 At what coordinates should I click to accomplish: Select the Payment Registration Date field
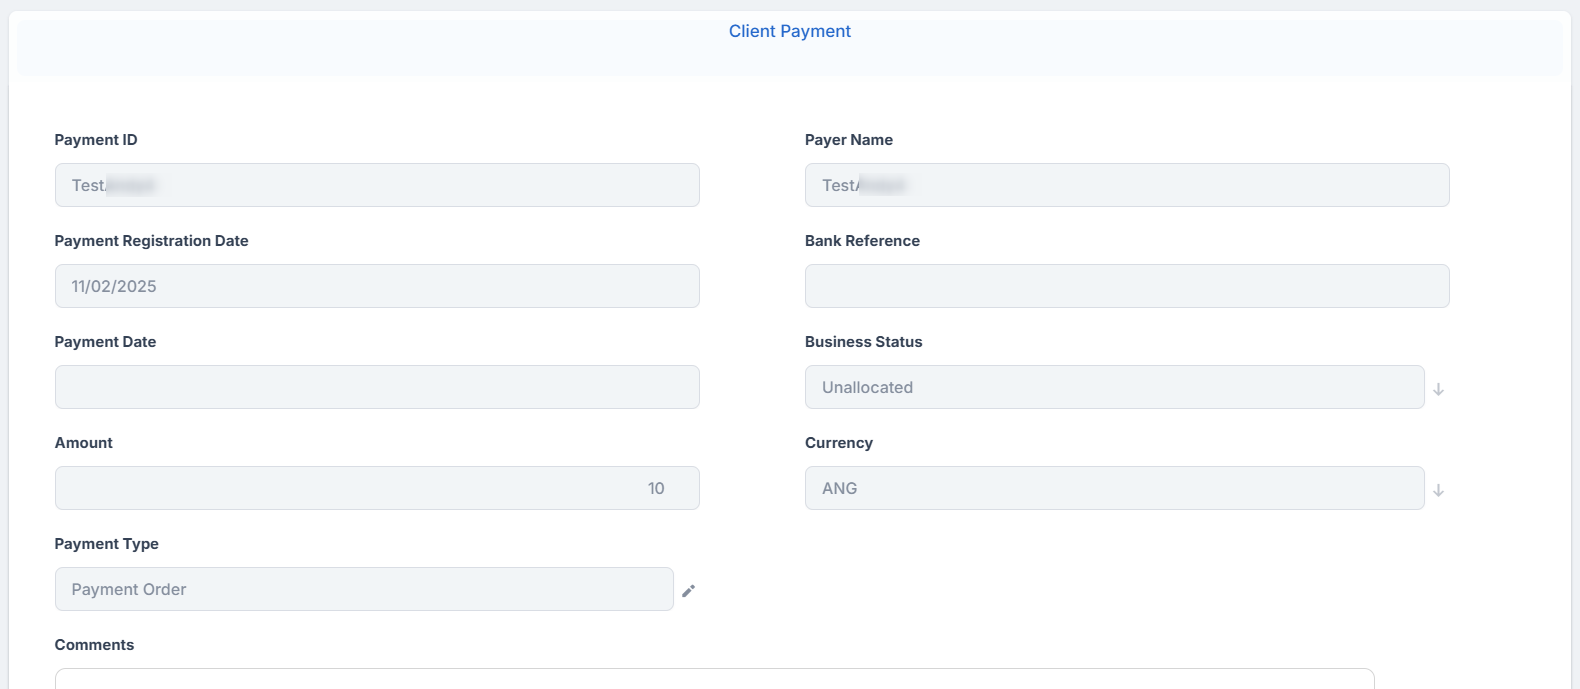point(377,286)
